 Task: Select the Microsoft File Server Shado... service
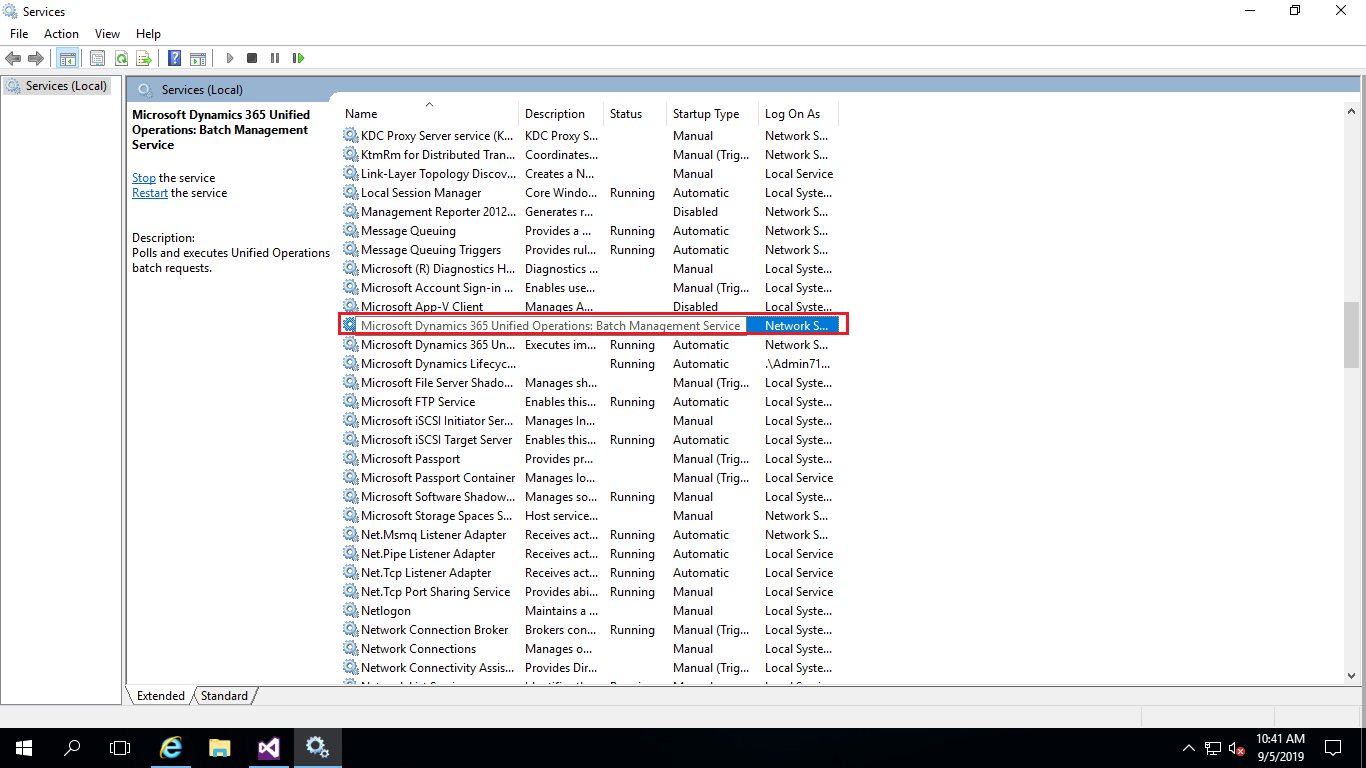pyautogui.click(x=438, y=383)
